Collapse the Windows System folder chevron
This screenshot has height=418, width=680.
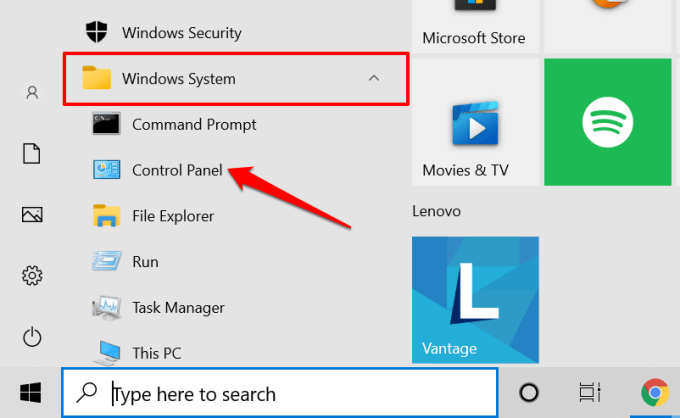click(373, 78)
